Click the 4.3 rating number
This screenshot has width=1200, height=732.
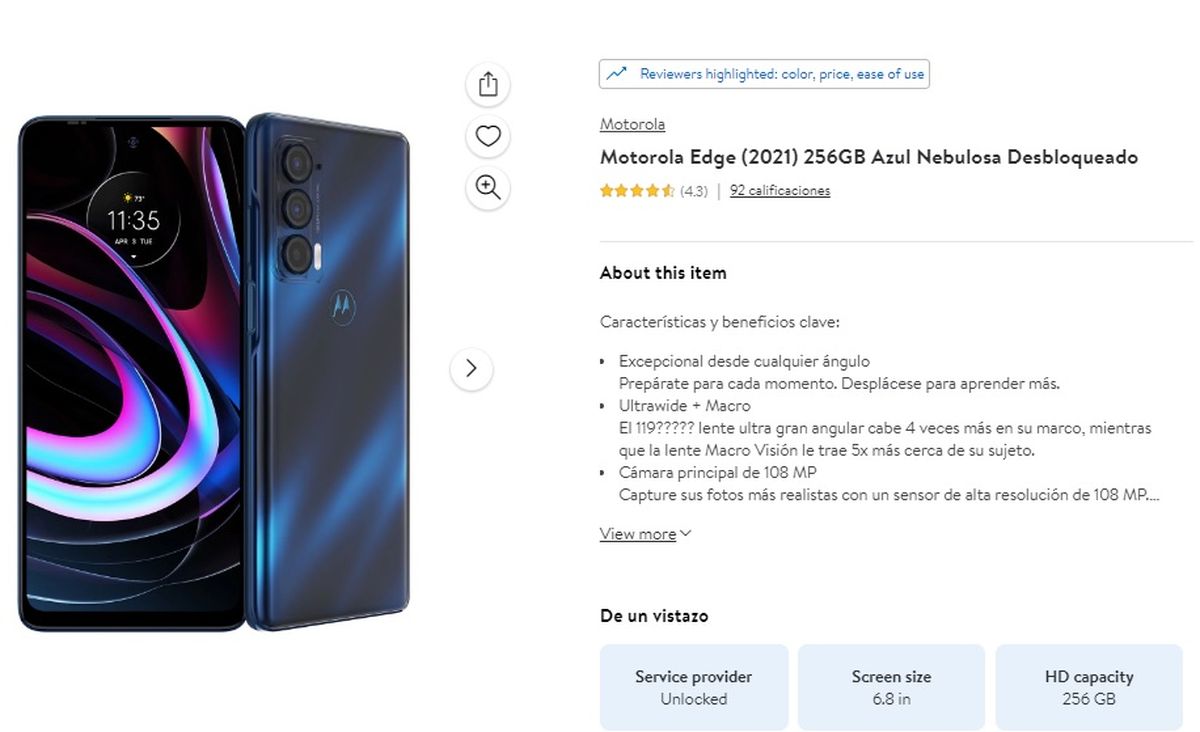[x=694, y=191]
